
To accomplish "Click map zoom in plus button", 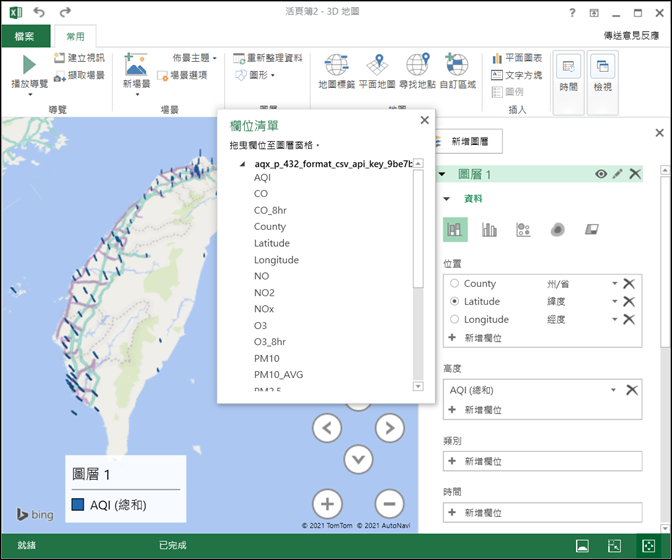I will (x=327, y=504).
